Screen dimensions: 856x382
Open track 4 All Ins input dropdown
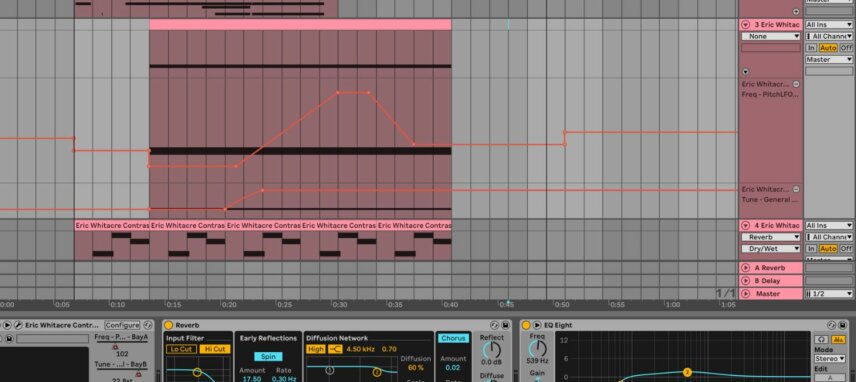click(x=829, y=225)
